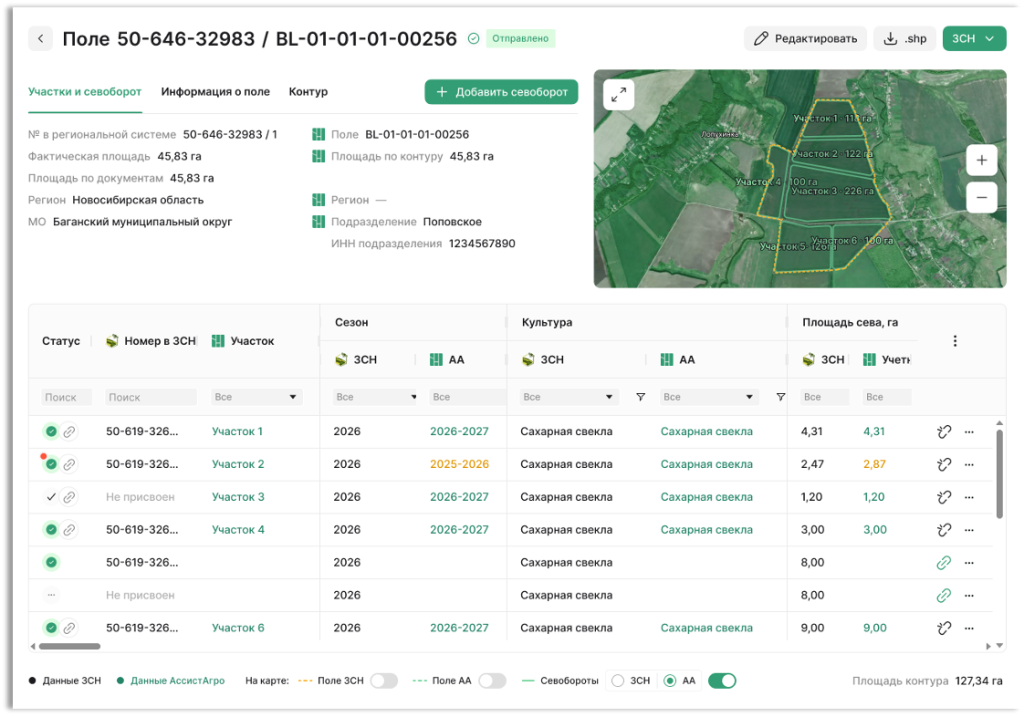The width and height of the screenshot is (1024, 717).
Task: Expand the map to fullscreen
Action: click(618, 95)
